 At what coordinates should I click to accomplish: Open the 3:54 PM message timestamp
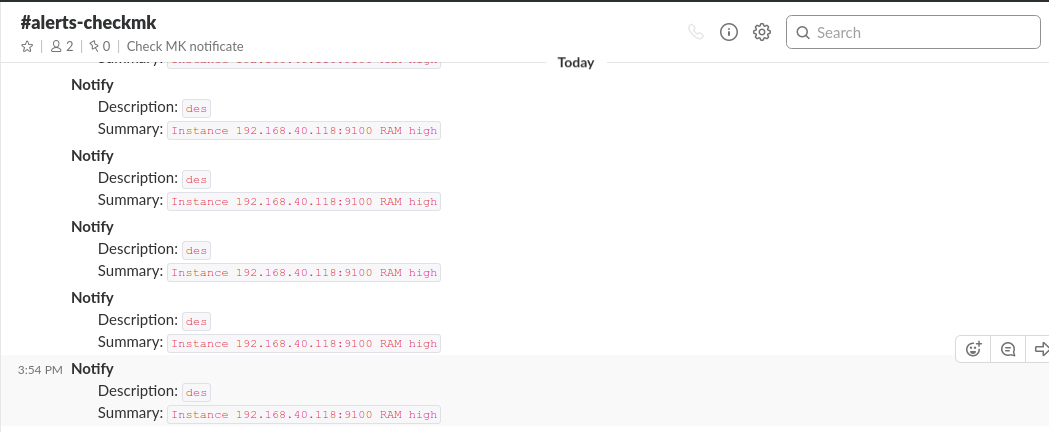[x=40, y=369]
